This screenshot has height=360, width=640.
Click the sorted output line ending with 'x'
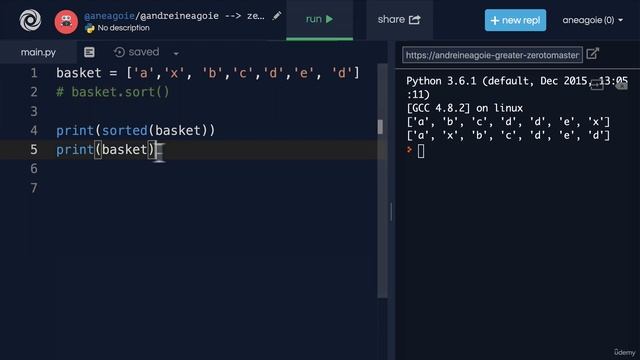click(508, 122)
